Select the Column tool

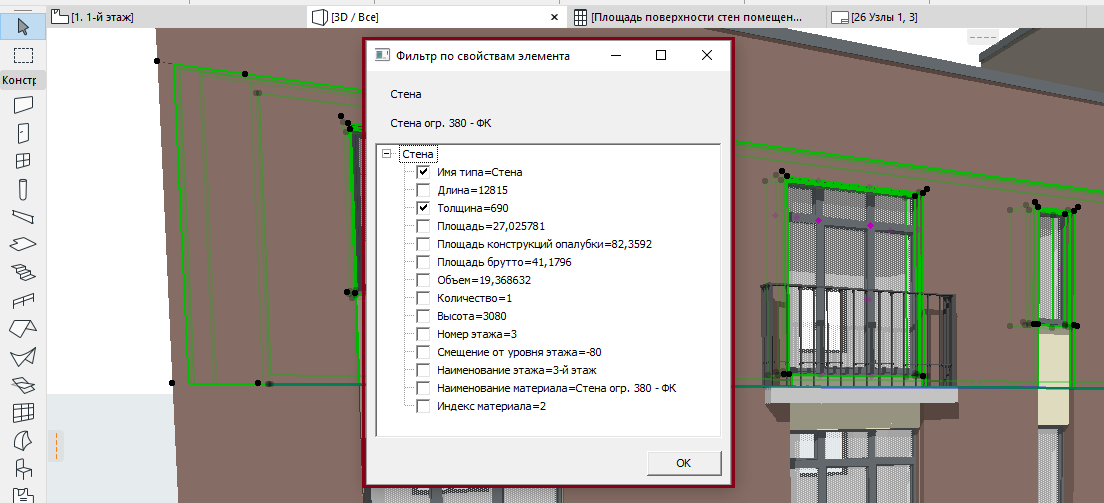23,189
